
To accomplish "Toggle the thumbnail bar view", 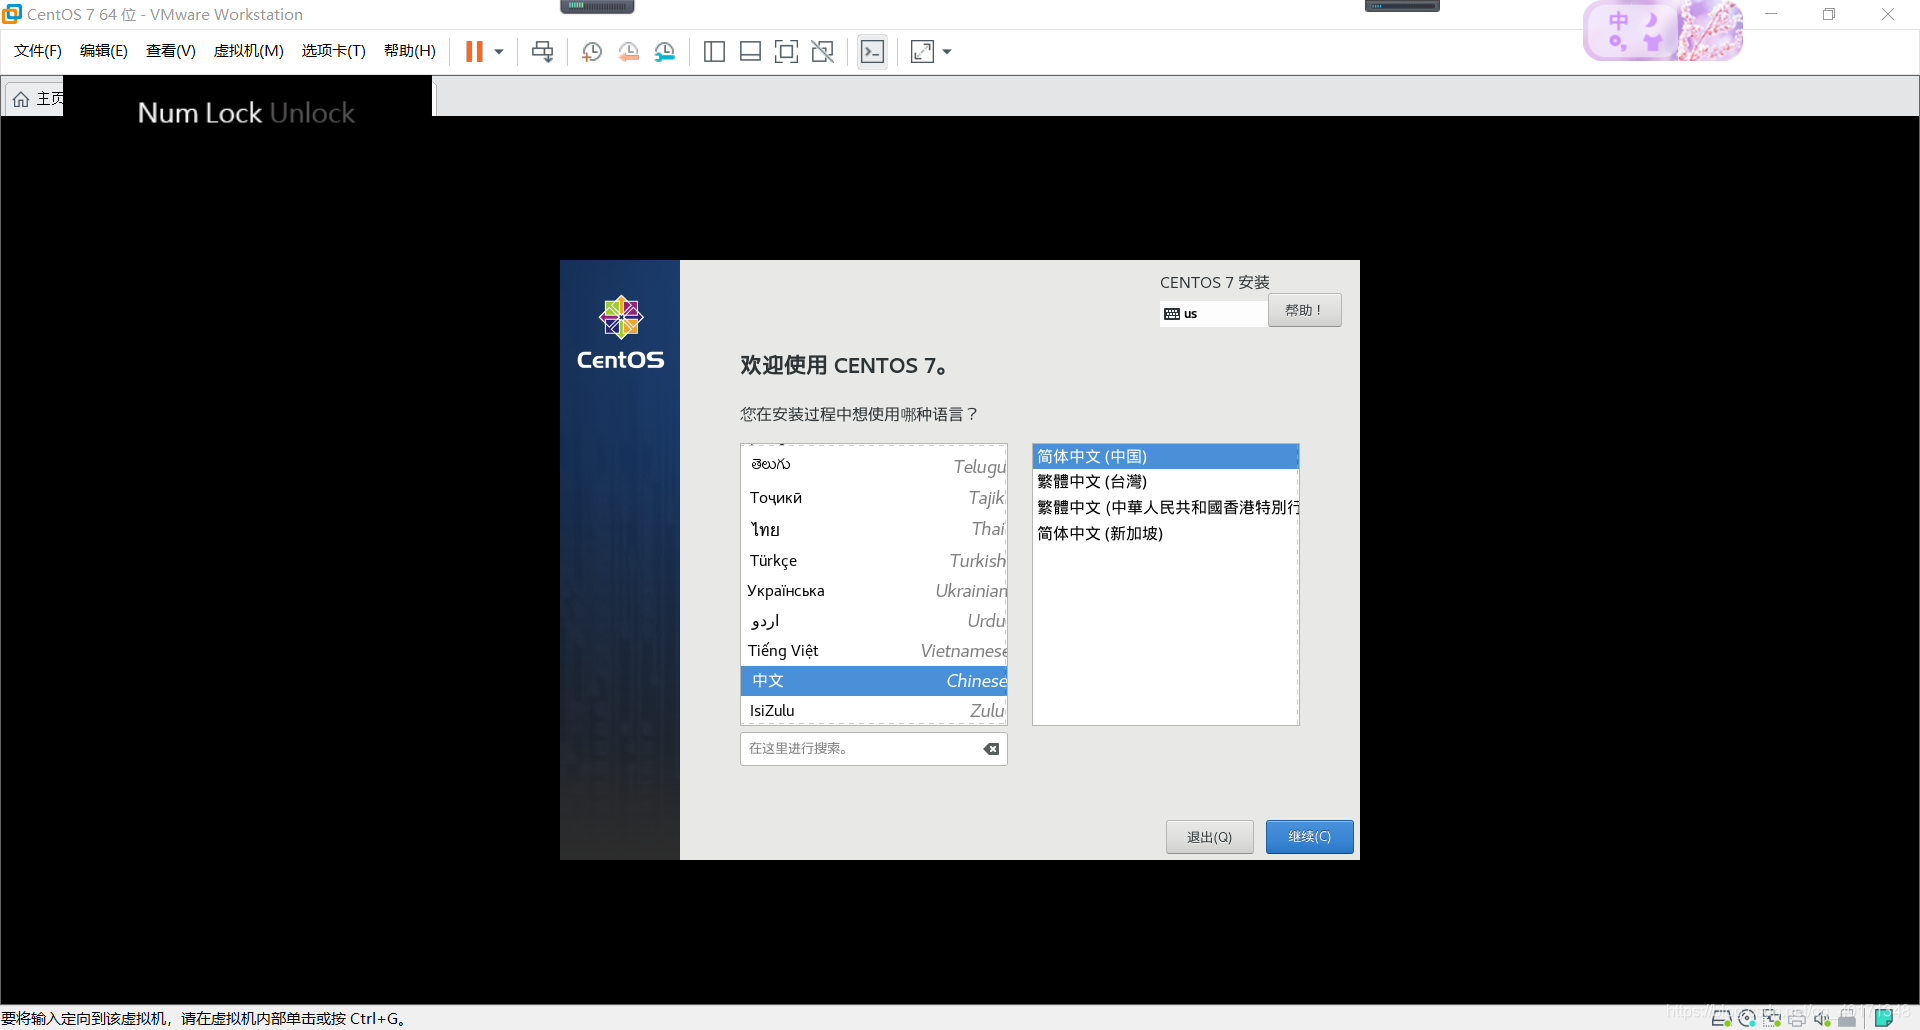I will click(750, 51).
